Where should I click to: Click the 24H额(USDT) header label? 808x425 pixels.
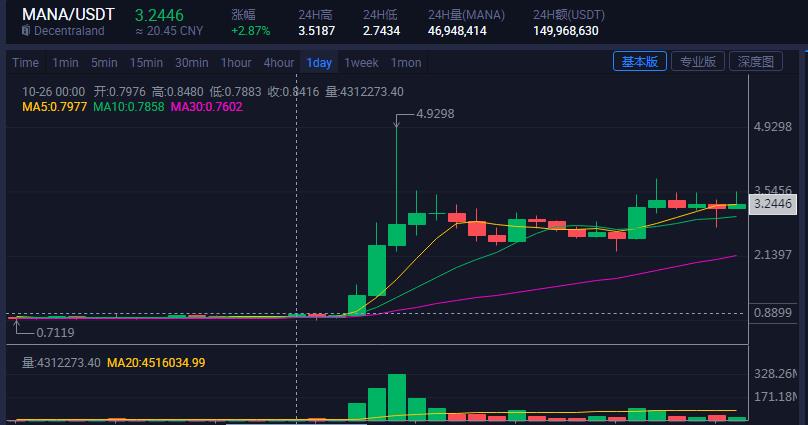click(x=569, y=15)
